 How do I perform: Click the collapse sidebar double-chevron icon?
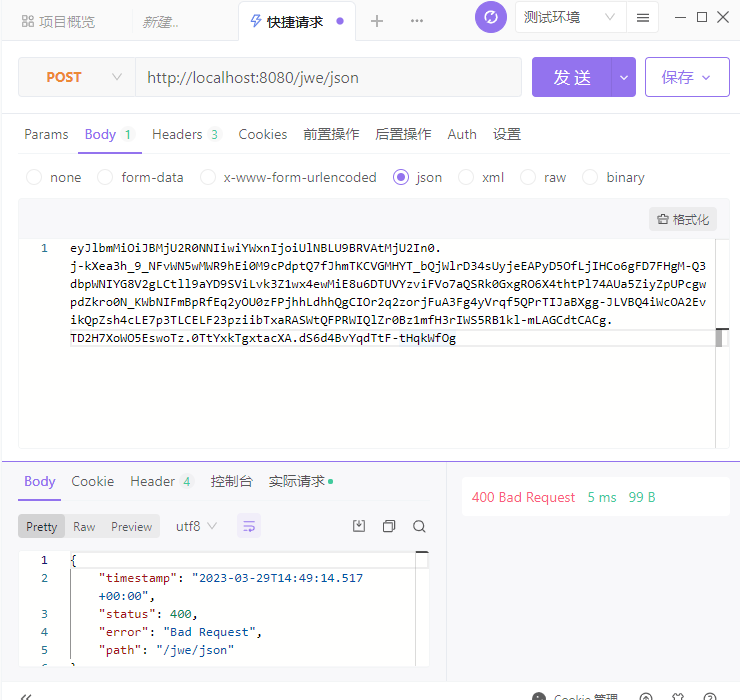pos(26,696)
